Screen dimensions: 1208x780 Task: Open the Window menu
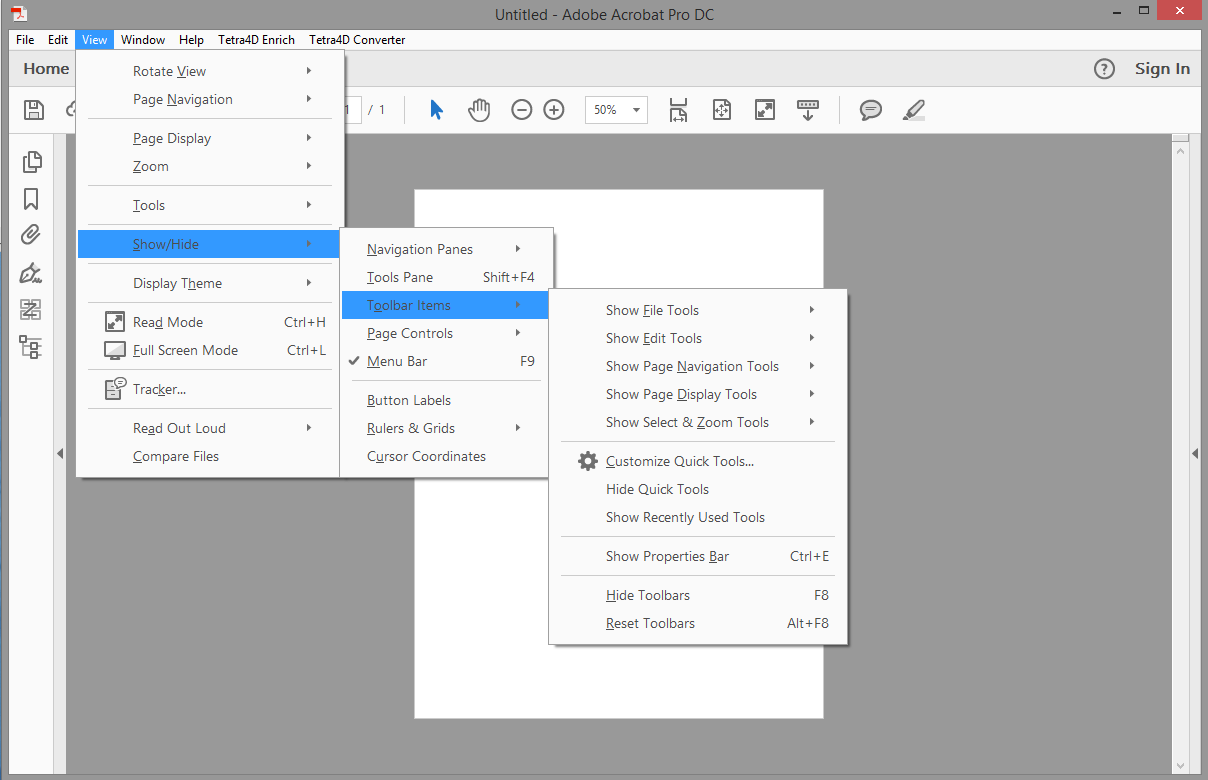click(143, 40)
